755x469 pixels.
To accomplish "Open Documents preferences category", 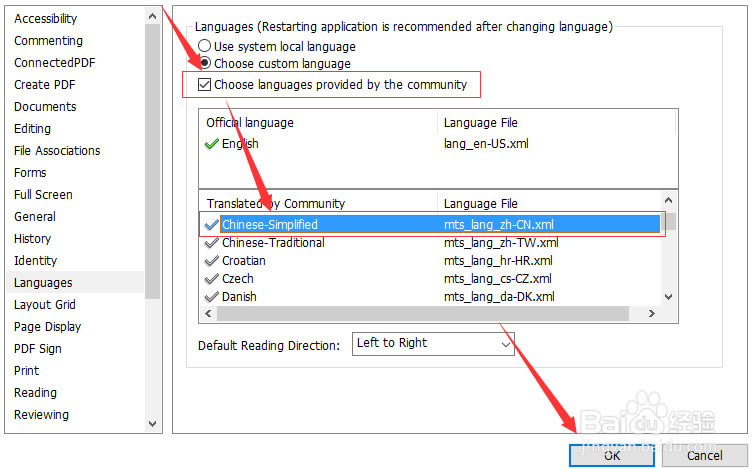I will coord(45,107).
